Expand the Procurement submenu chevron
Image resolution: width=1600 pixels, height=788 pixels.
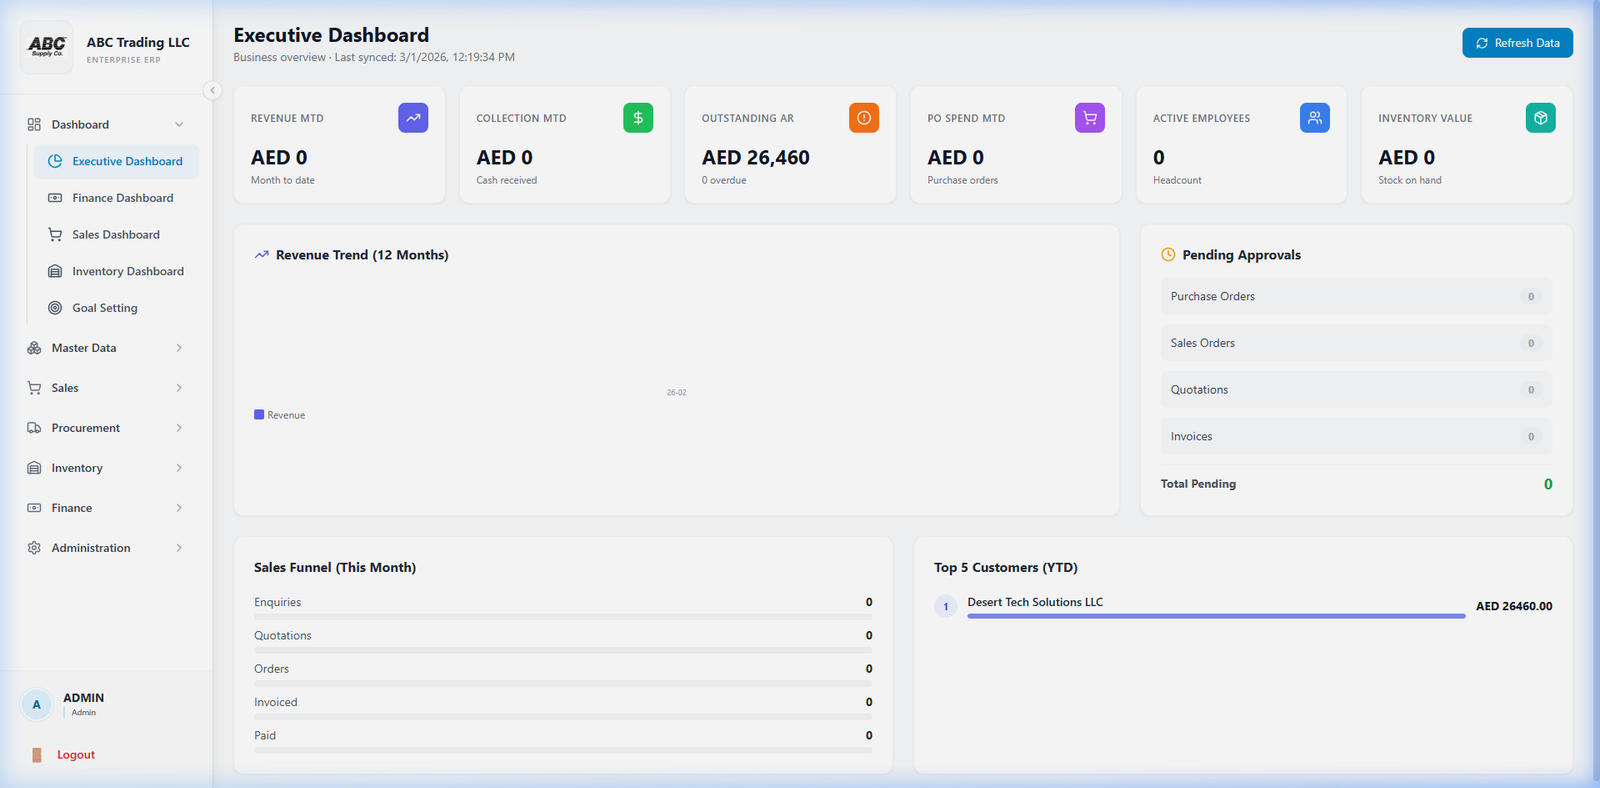[179, 428]
